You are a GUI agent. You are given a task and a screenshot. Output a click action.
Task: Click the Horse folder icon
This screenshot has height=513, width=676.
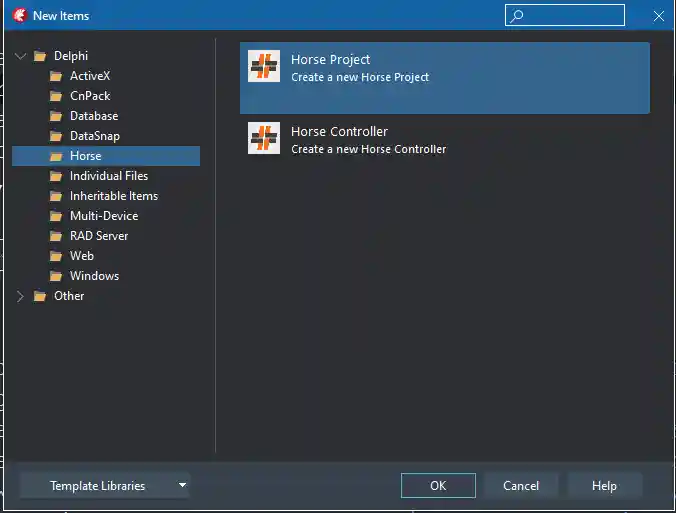(x=56, y=156)
